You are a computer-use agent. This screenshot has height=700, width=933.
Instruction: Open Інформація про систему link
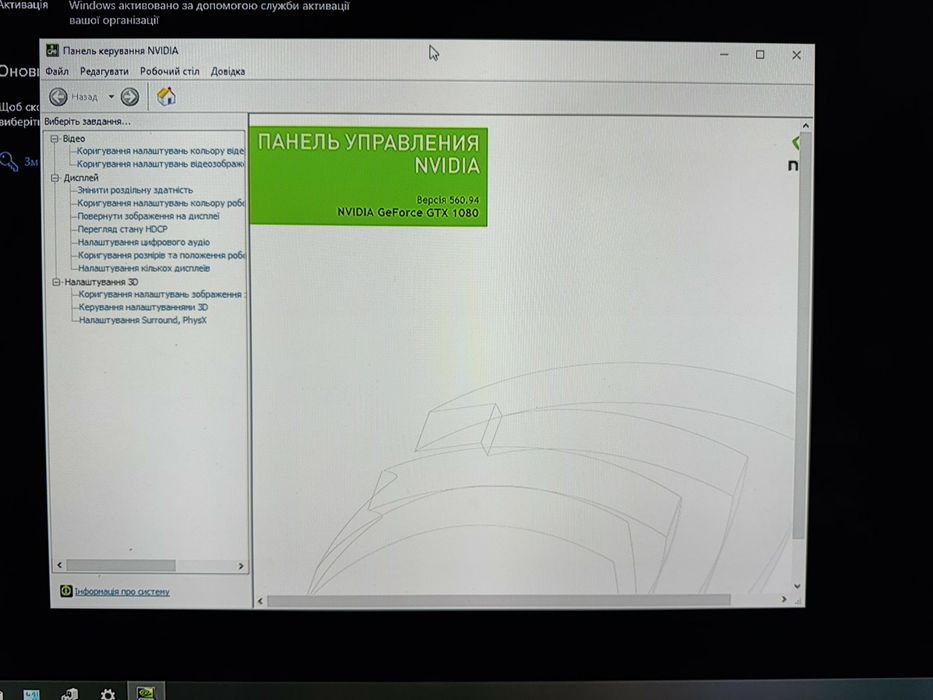click(x=122, y=592)
